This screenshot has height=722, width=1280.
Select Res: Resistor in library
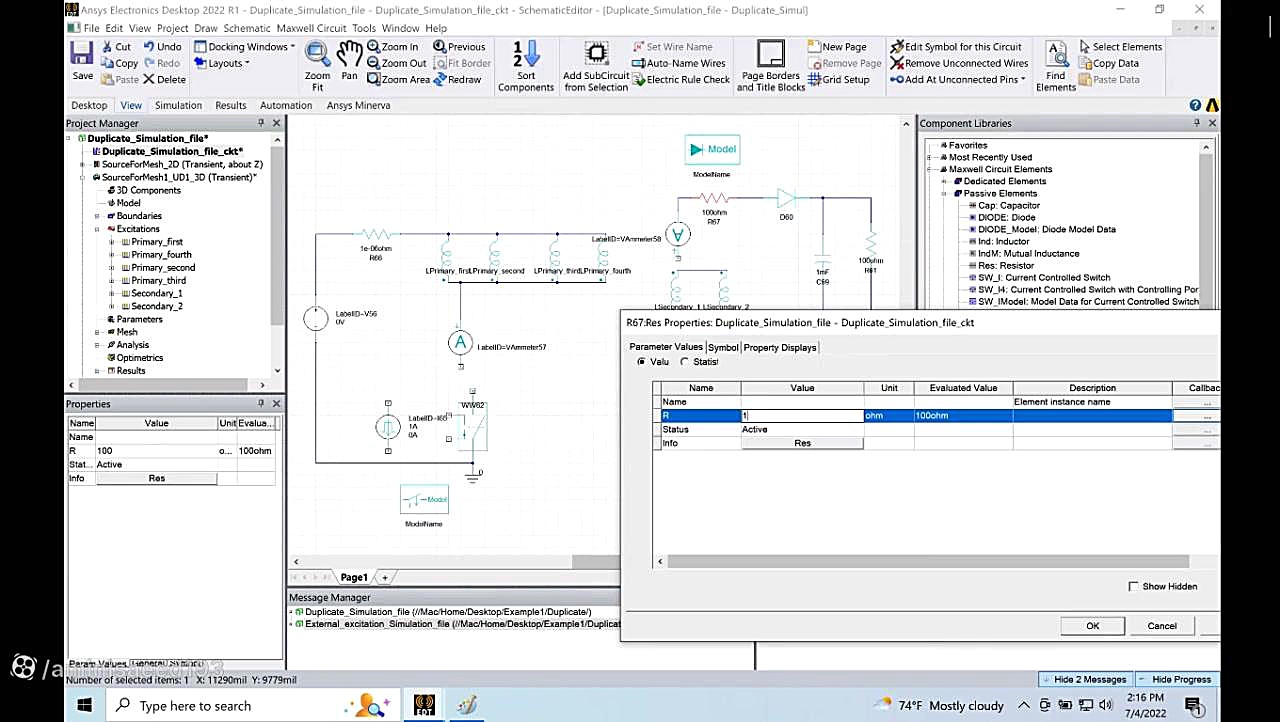pyautogui.click(x=1006, y=265)
